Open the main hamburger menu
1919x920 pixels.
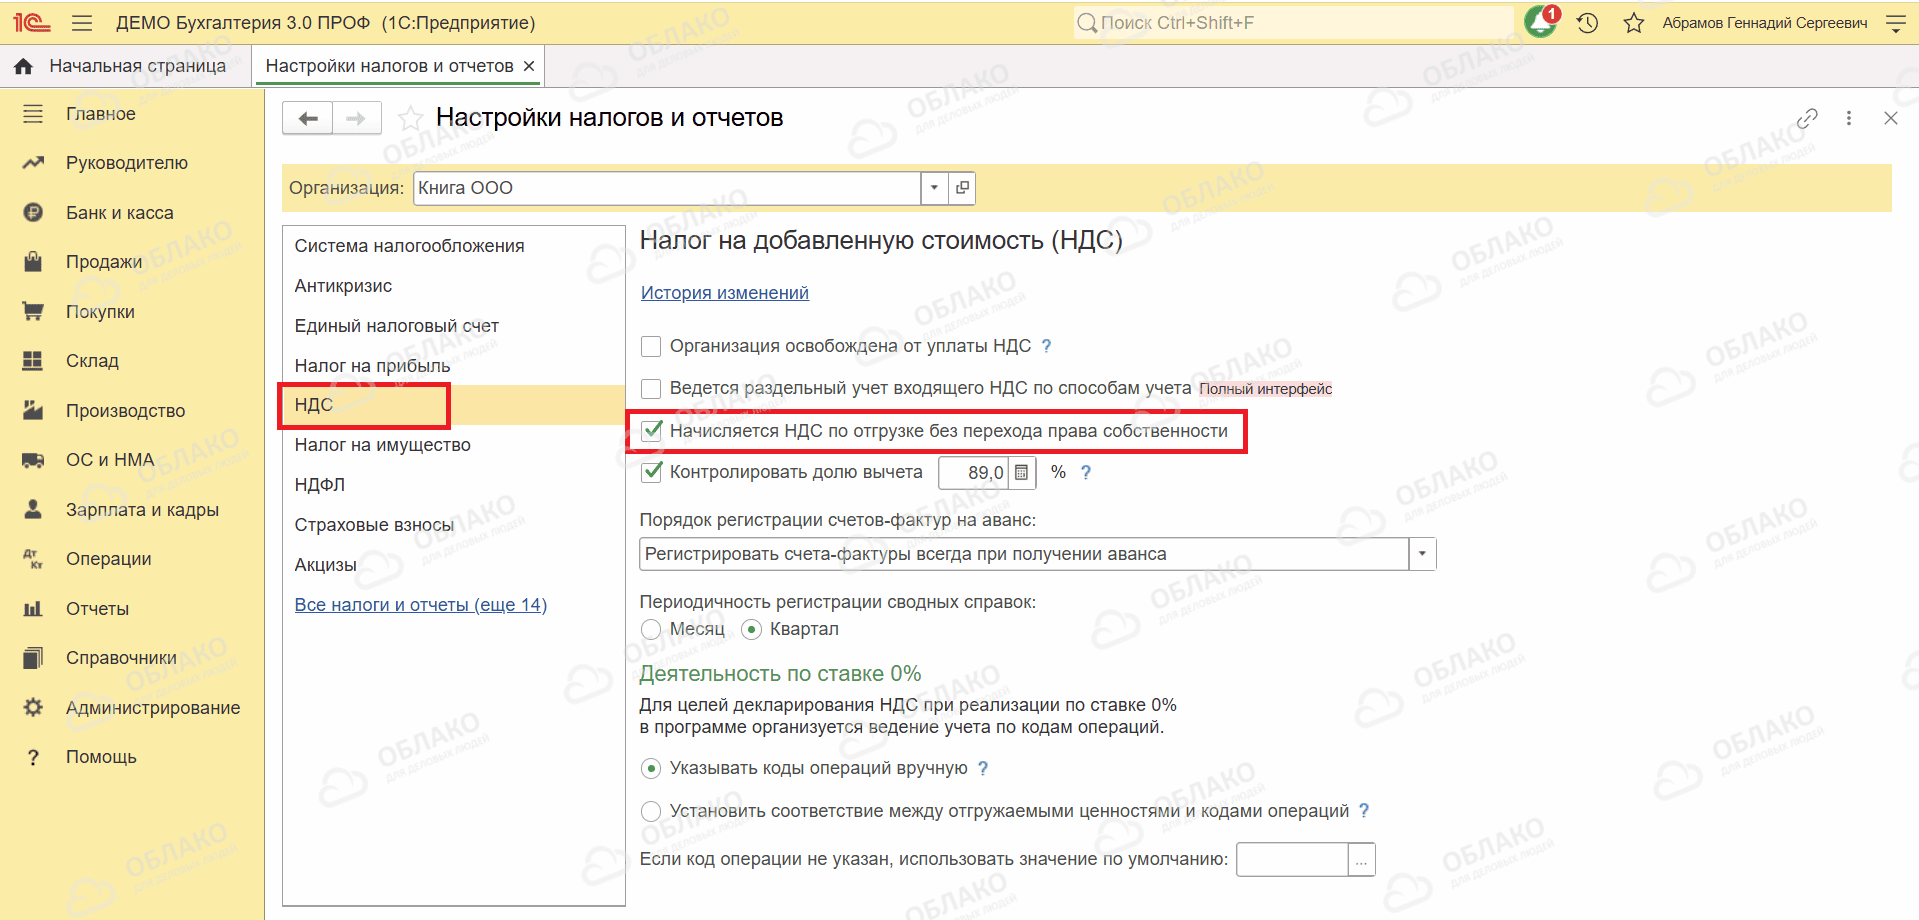82,23
